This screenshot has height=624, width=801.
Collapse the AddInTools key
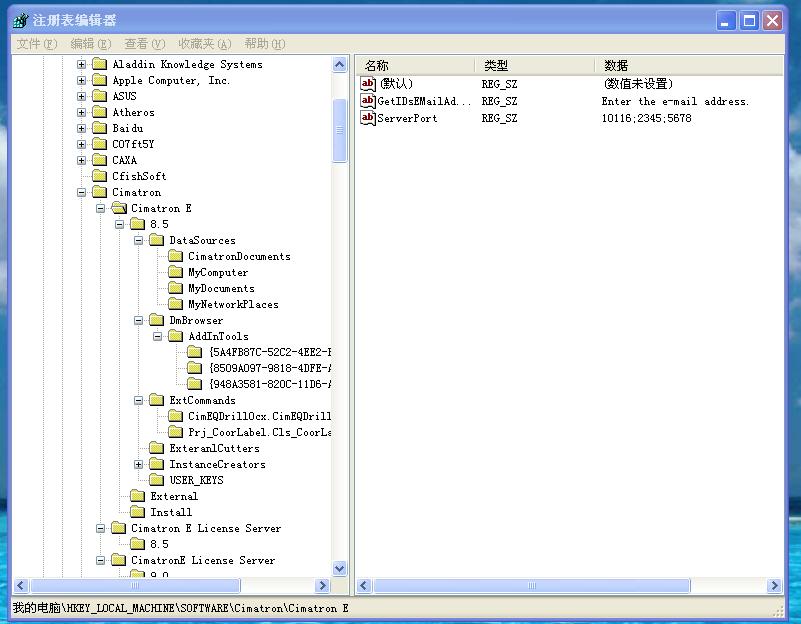click(x=157, y=336)
